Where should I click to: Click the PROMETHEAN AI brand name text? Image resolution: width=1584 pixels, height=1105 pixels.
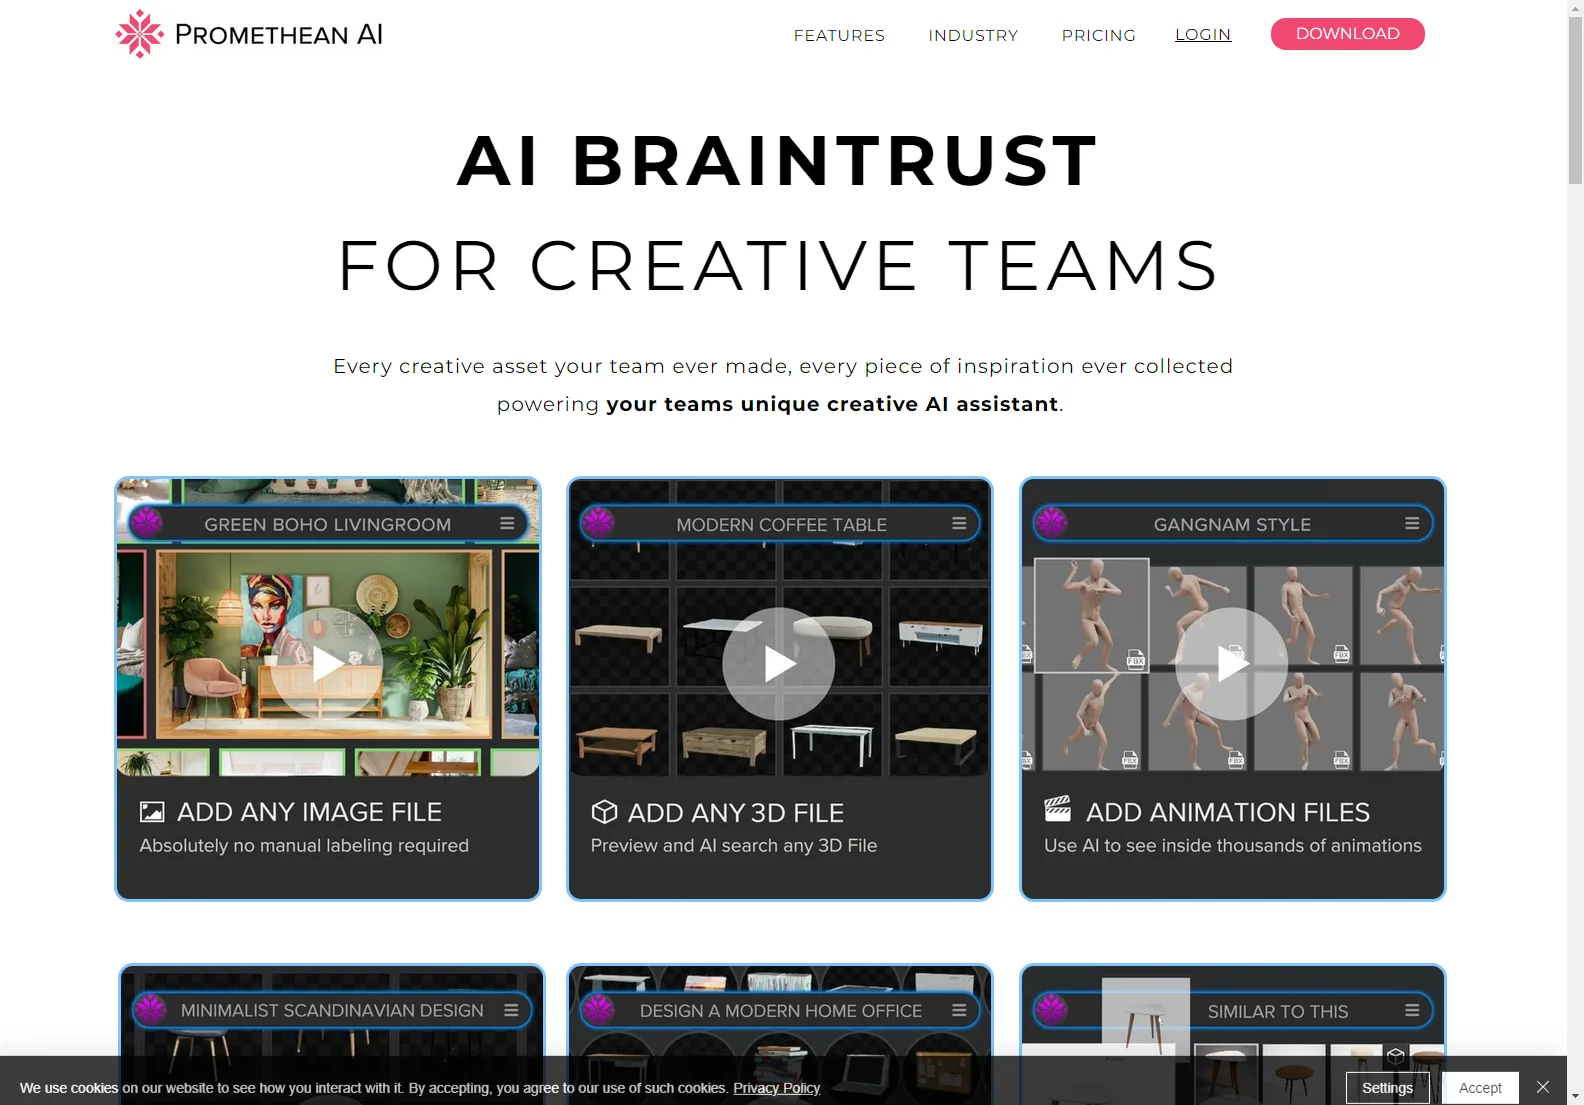click(278, 34)
